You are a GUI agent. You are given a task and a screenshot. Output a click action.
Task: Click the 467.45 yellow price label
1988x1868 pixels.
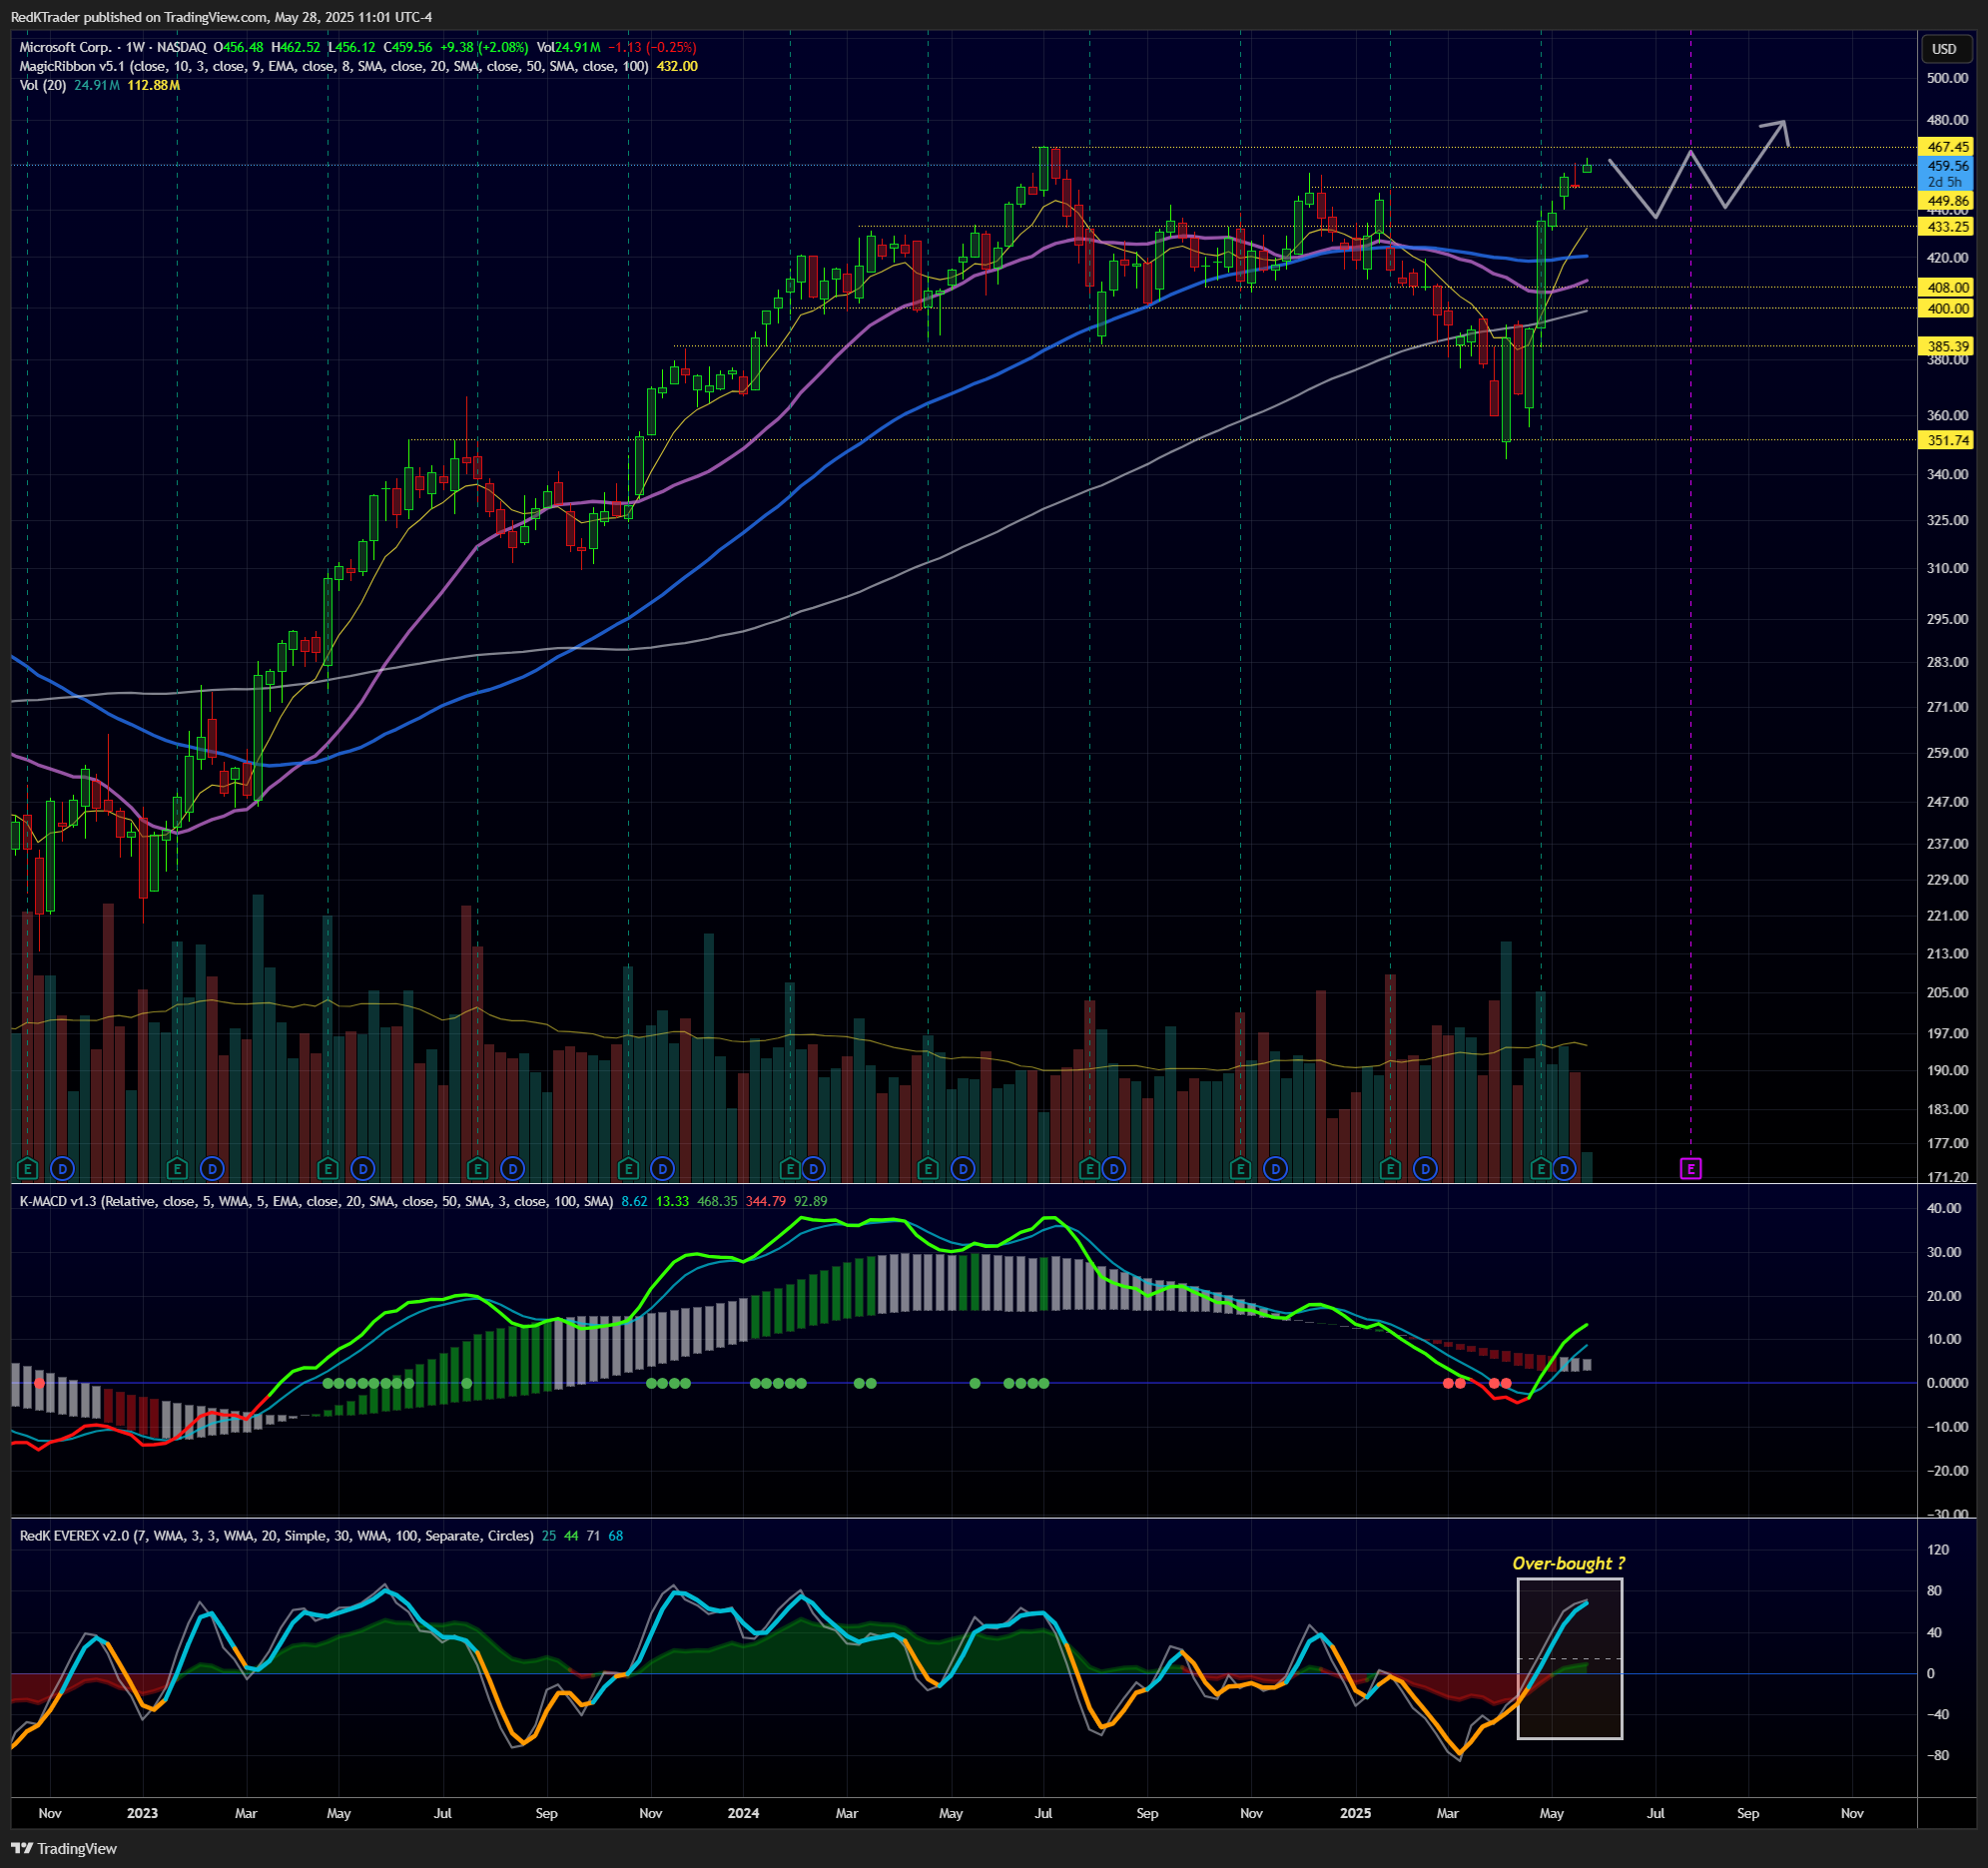coord(1946,147)
